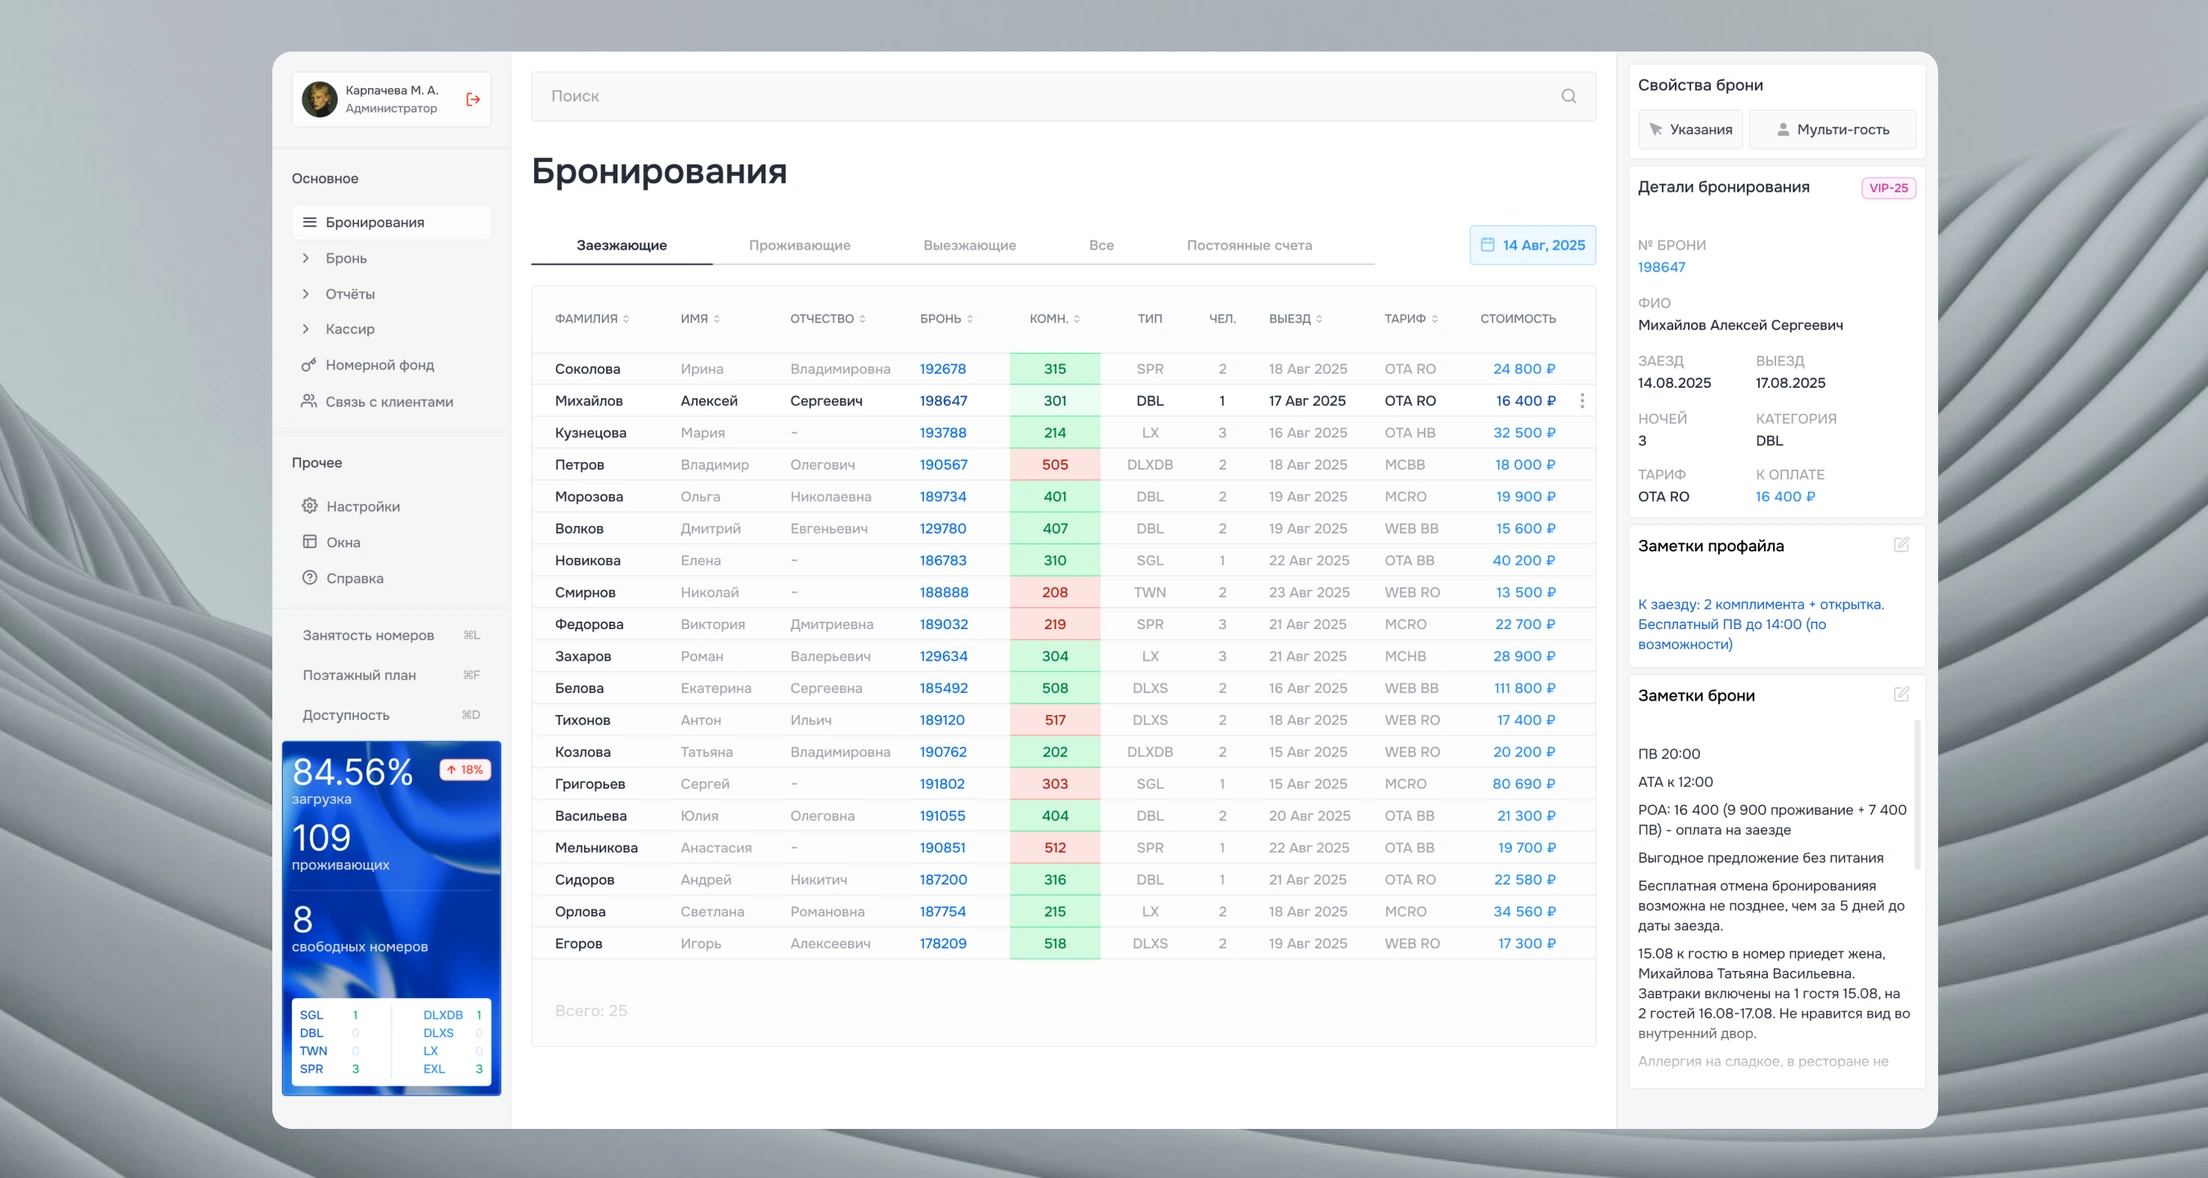This screenshot has width=2208, height=1178.
Task: Open the 14 Авг, 2025 date picker
Action: pos(1532,245)
